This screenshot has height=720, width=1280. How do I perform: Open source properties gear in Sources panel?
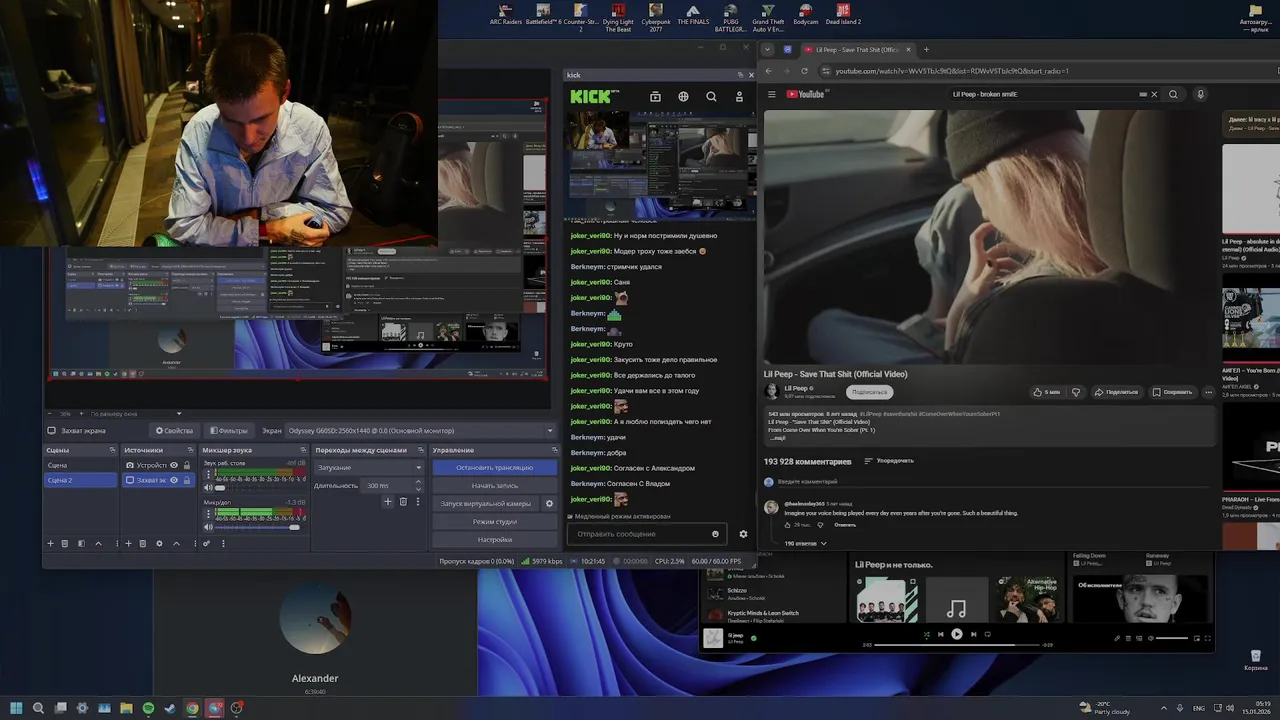159,544
